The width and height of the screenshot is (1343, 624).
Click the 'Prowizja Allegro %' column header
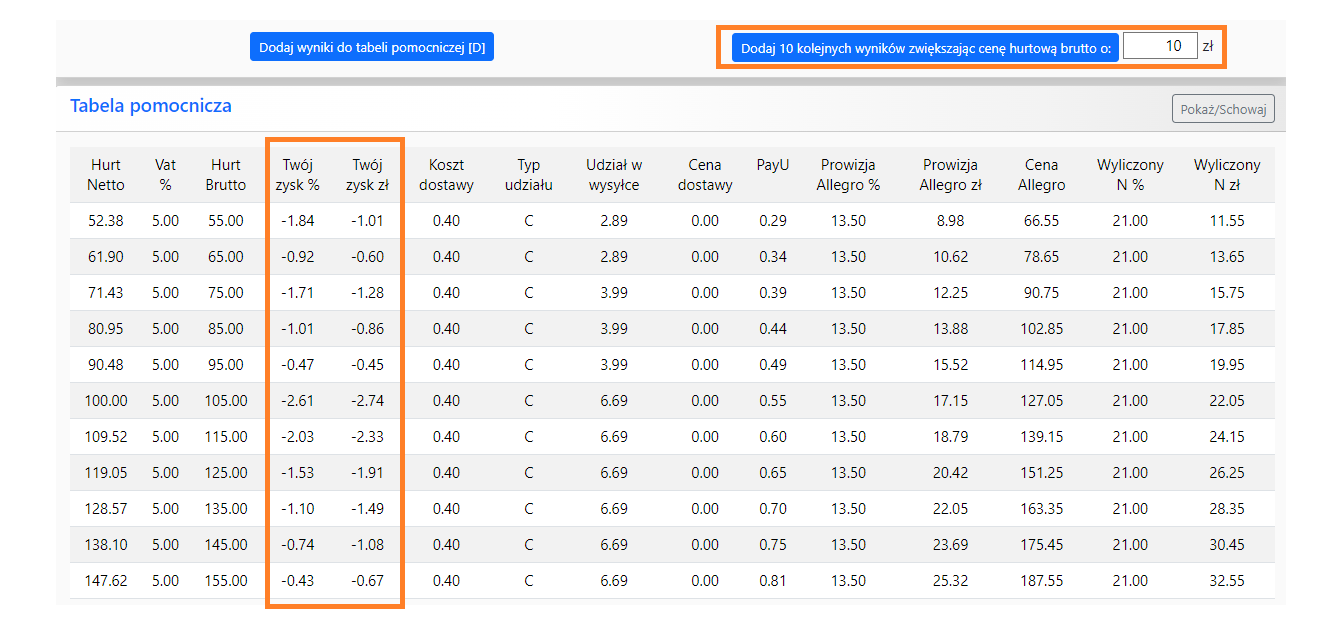click(x=848, y=175)
